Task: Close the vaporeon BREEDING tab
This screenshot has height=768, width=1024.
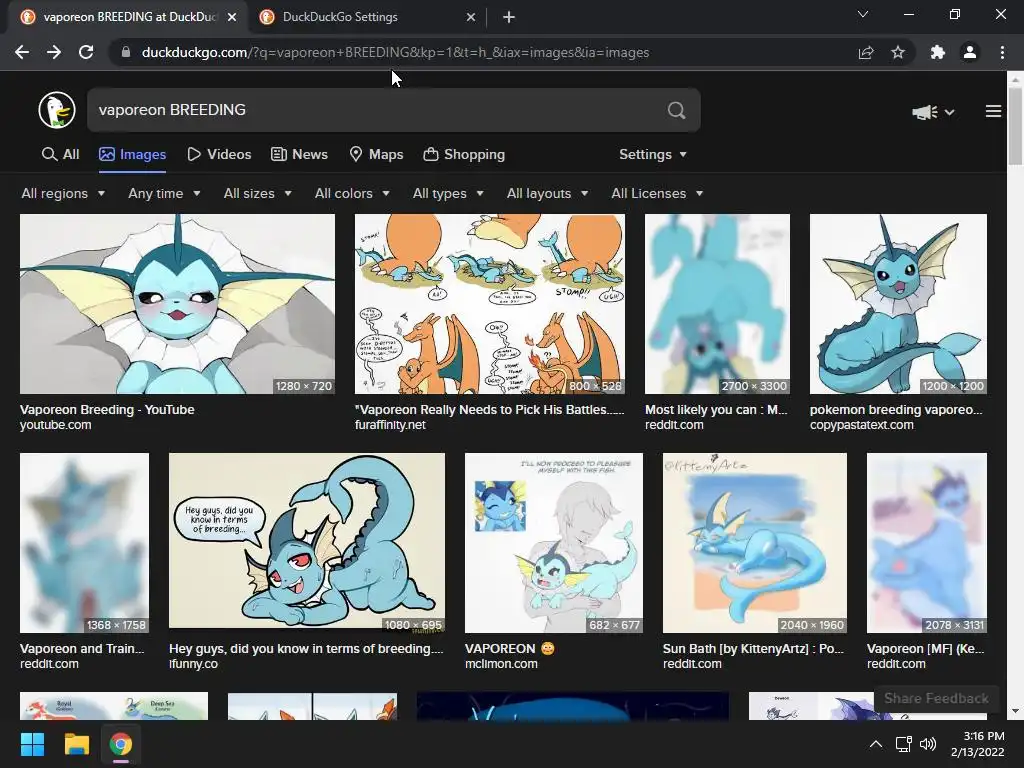Action: tap(231, 17)
